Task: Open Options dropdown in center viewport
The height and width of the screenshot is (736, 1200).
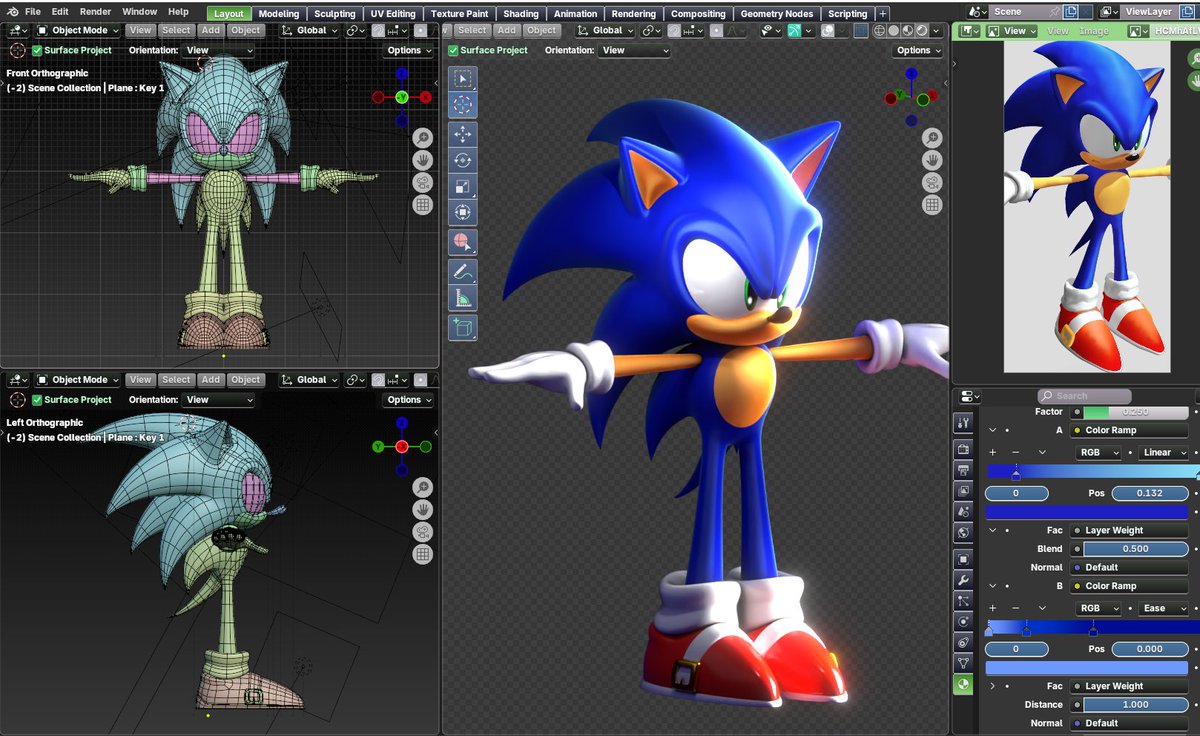Action: coord(918,50)
